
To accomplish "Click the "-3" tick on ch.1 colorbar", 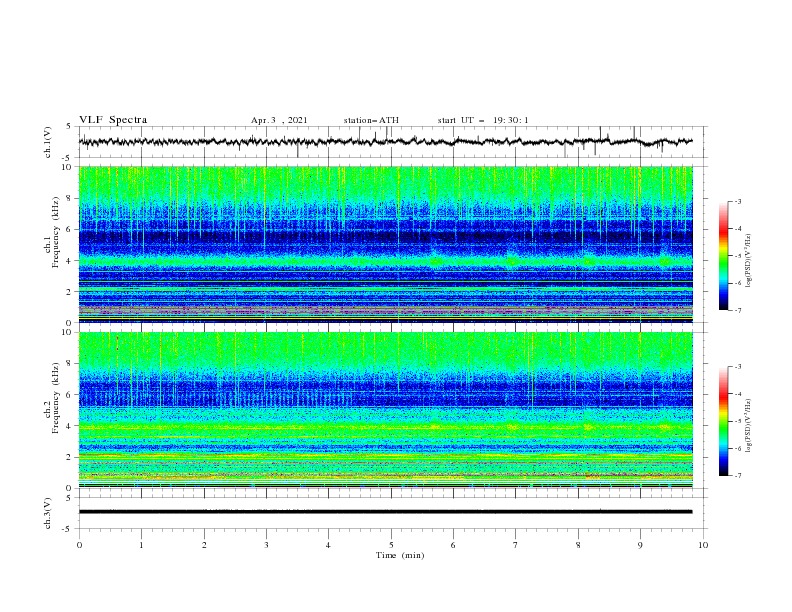I will [738, 201].
